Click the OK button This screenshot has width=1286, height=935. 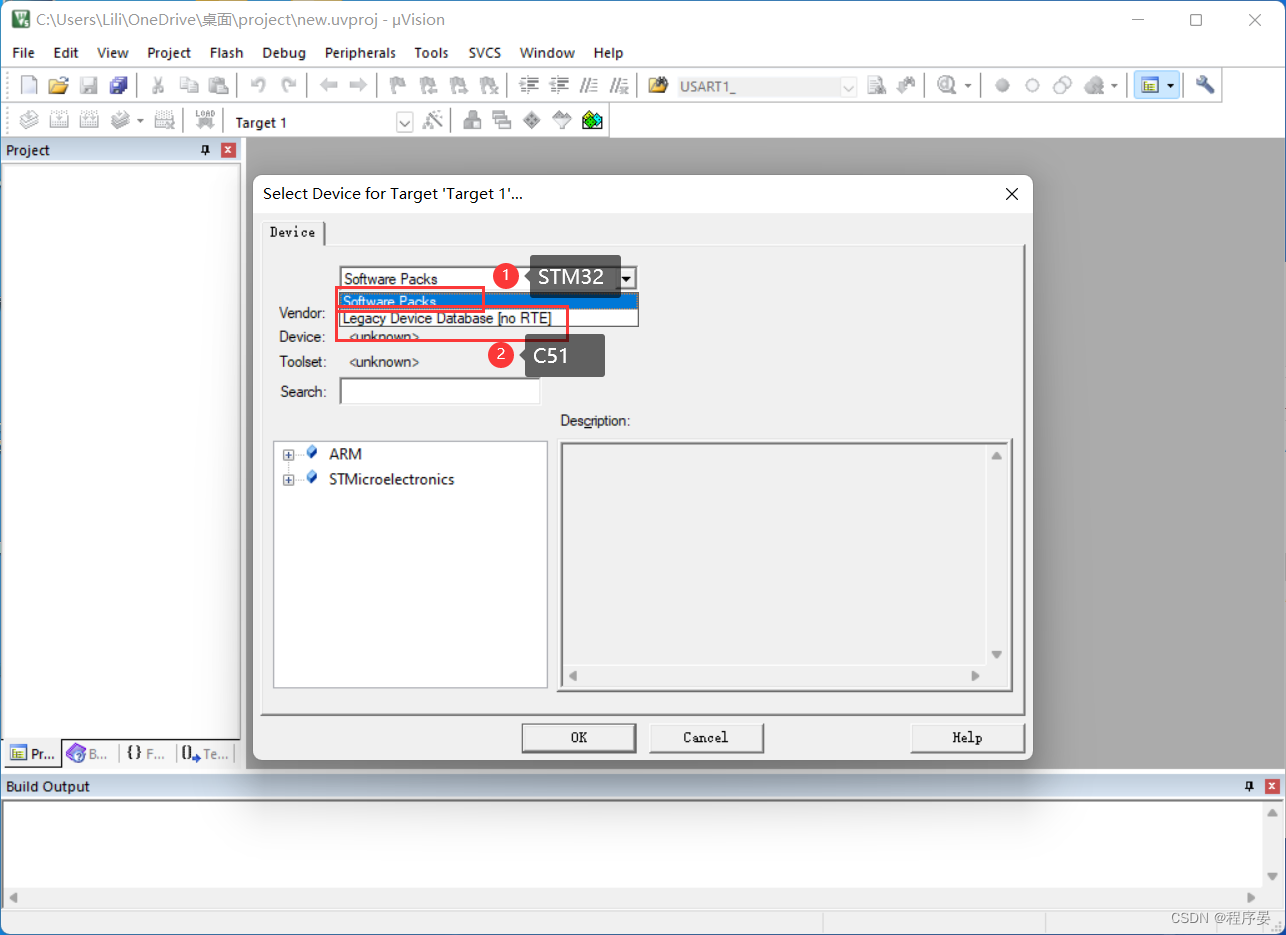coord(579,738)
